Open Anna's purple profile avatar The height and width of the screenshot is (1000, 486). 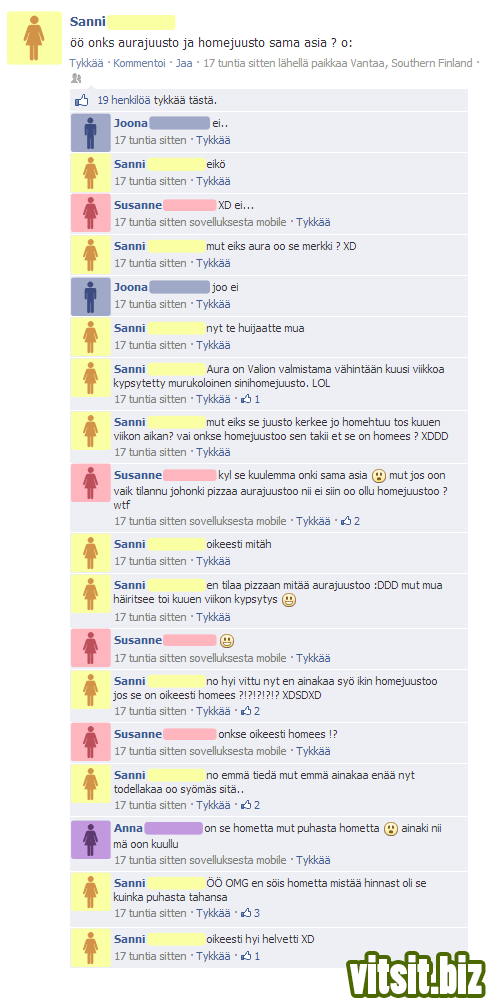pos(91,839)
